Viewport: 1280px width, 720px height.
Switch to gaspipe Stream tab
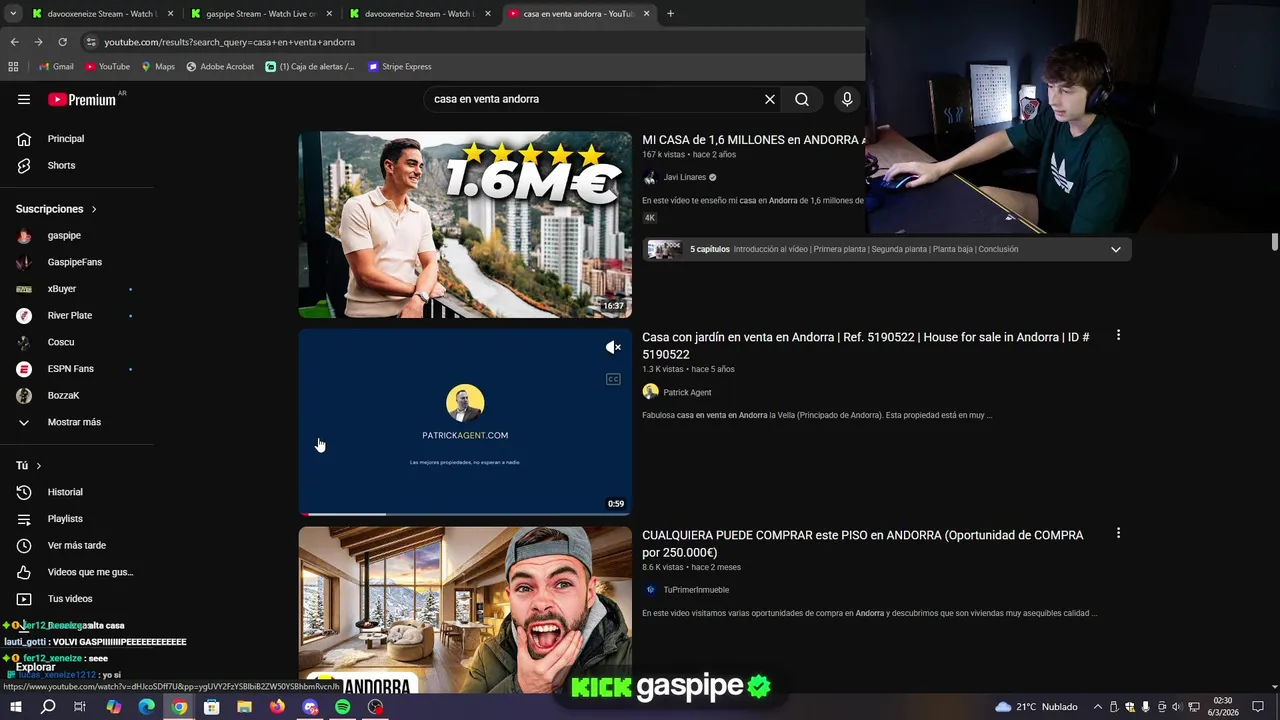pyautogui.click(x=260, y=14)
